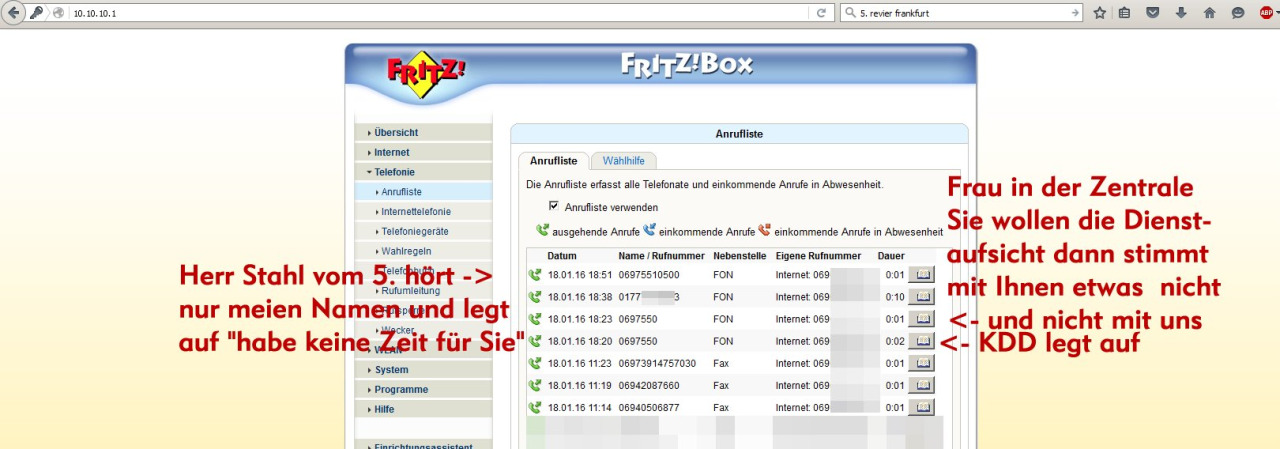This screenshot has height=449, width=1280.
Task: Go to the browser home page icon
Action: tap(1209, 13)
